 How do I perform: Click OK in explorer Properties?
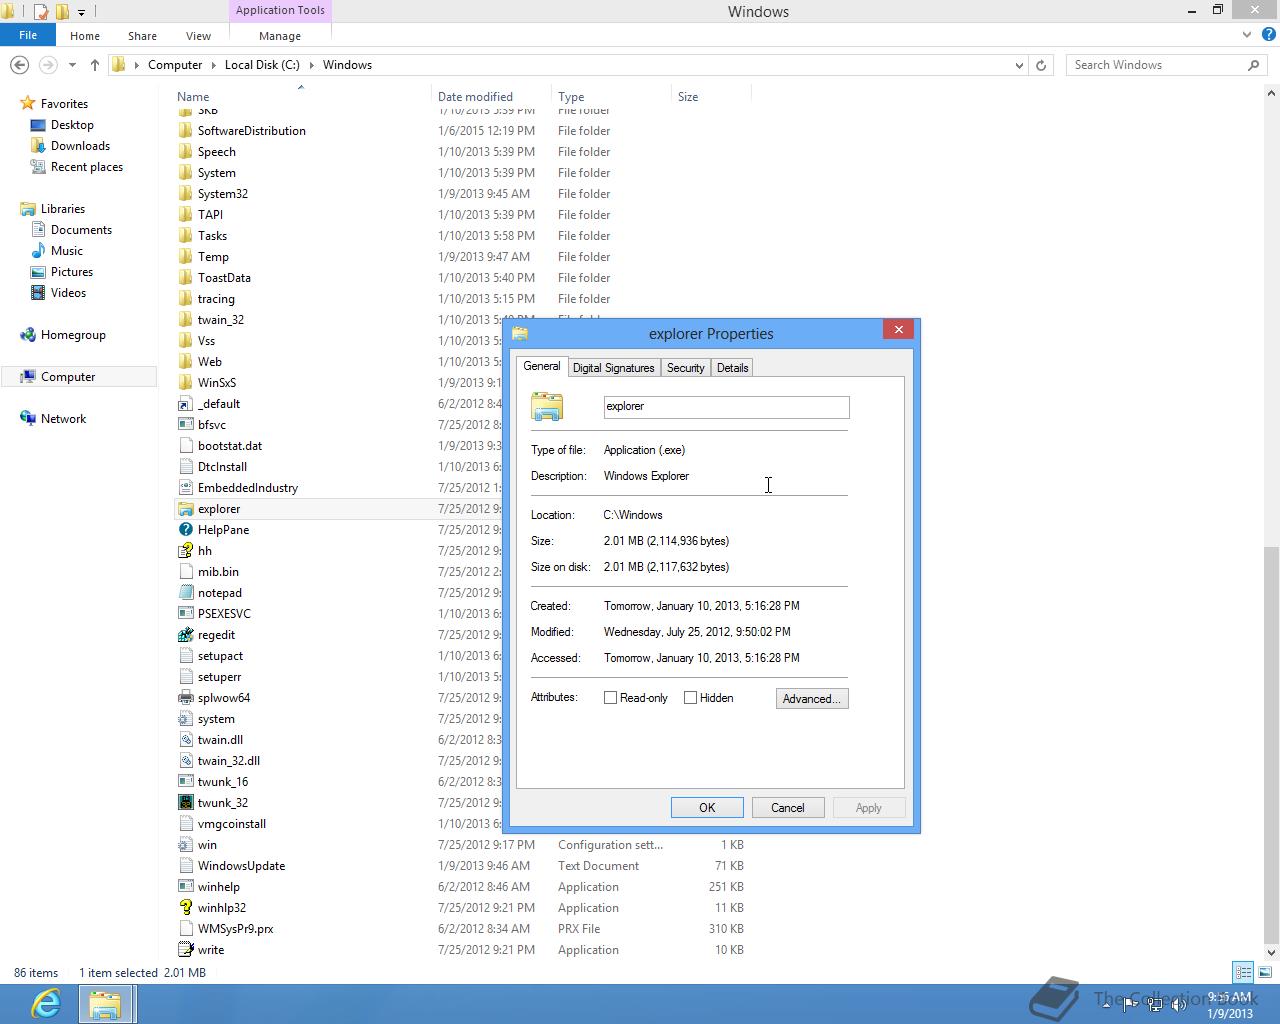pos(707,808)
